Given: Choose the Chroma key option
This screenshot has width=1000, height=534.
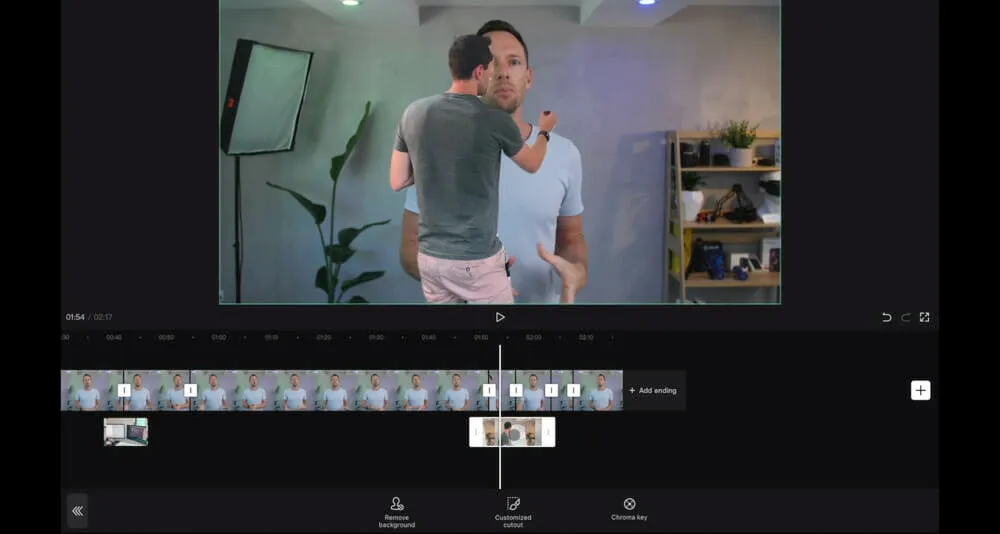Looking at the screenshot, I should coord(629,509).
